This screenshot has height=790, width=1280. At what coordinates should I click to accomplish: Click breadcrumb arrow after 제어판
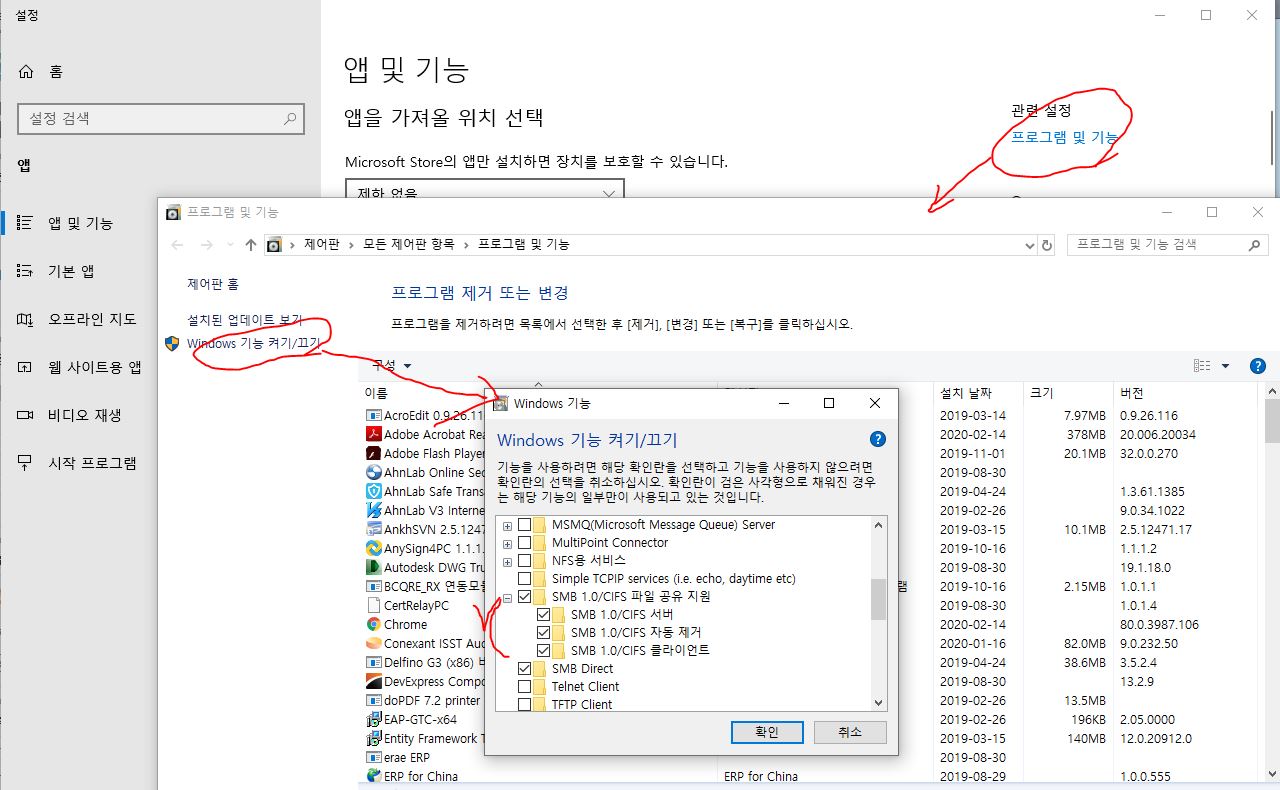pos(350,244)
